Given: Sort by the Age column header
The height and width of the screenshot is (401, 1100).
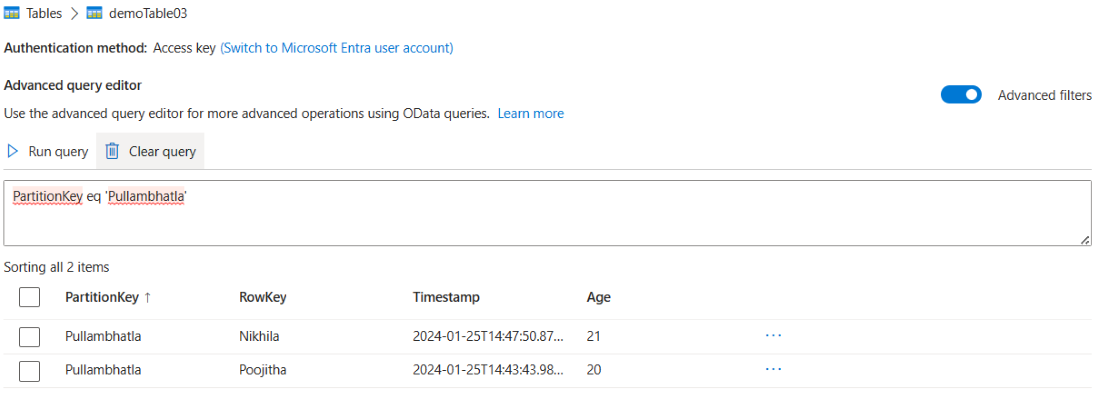Looking at the screenshot, I should click(598, 297).
